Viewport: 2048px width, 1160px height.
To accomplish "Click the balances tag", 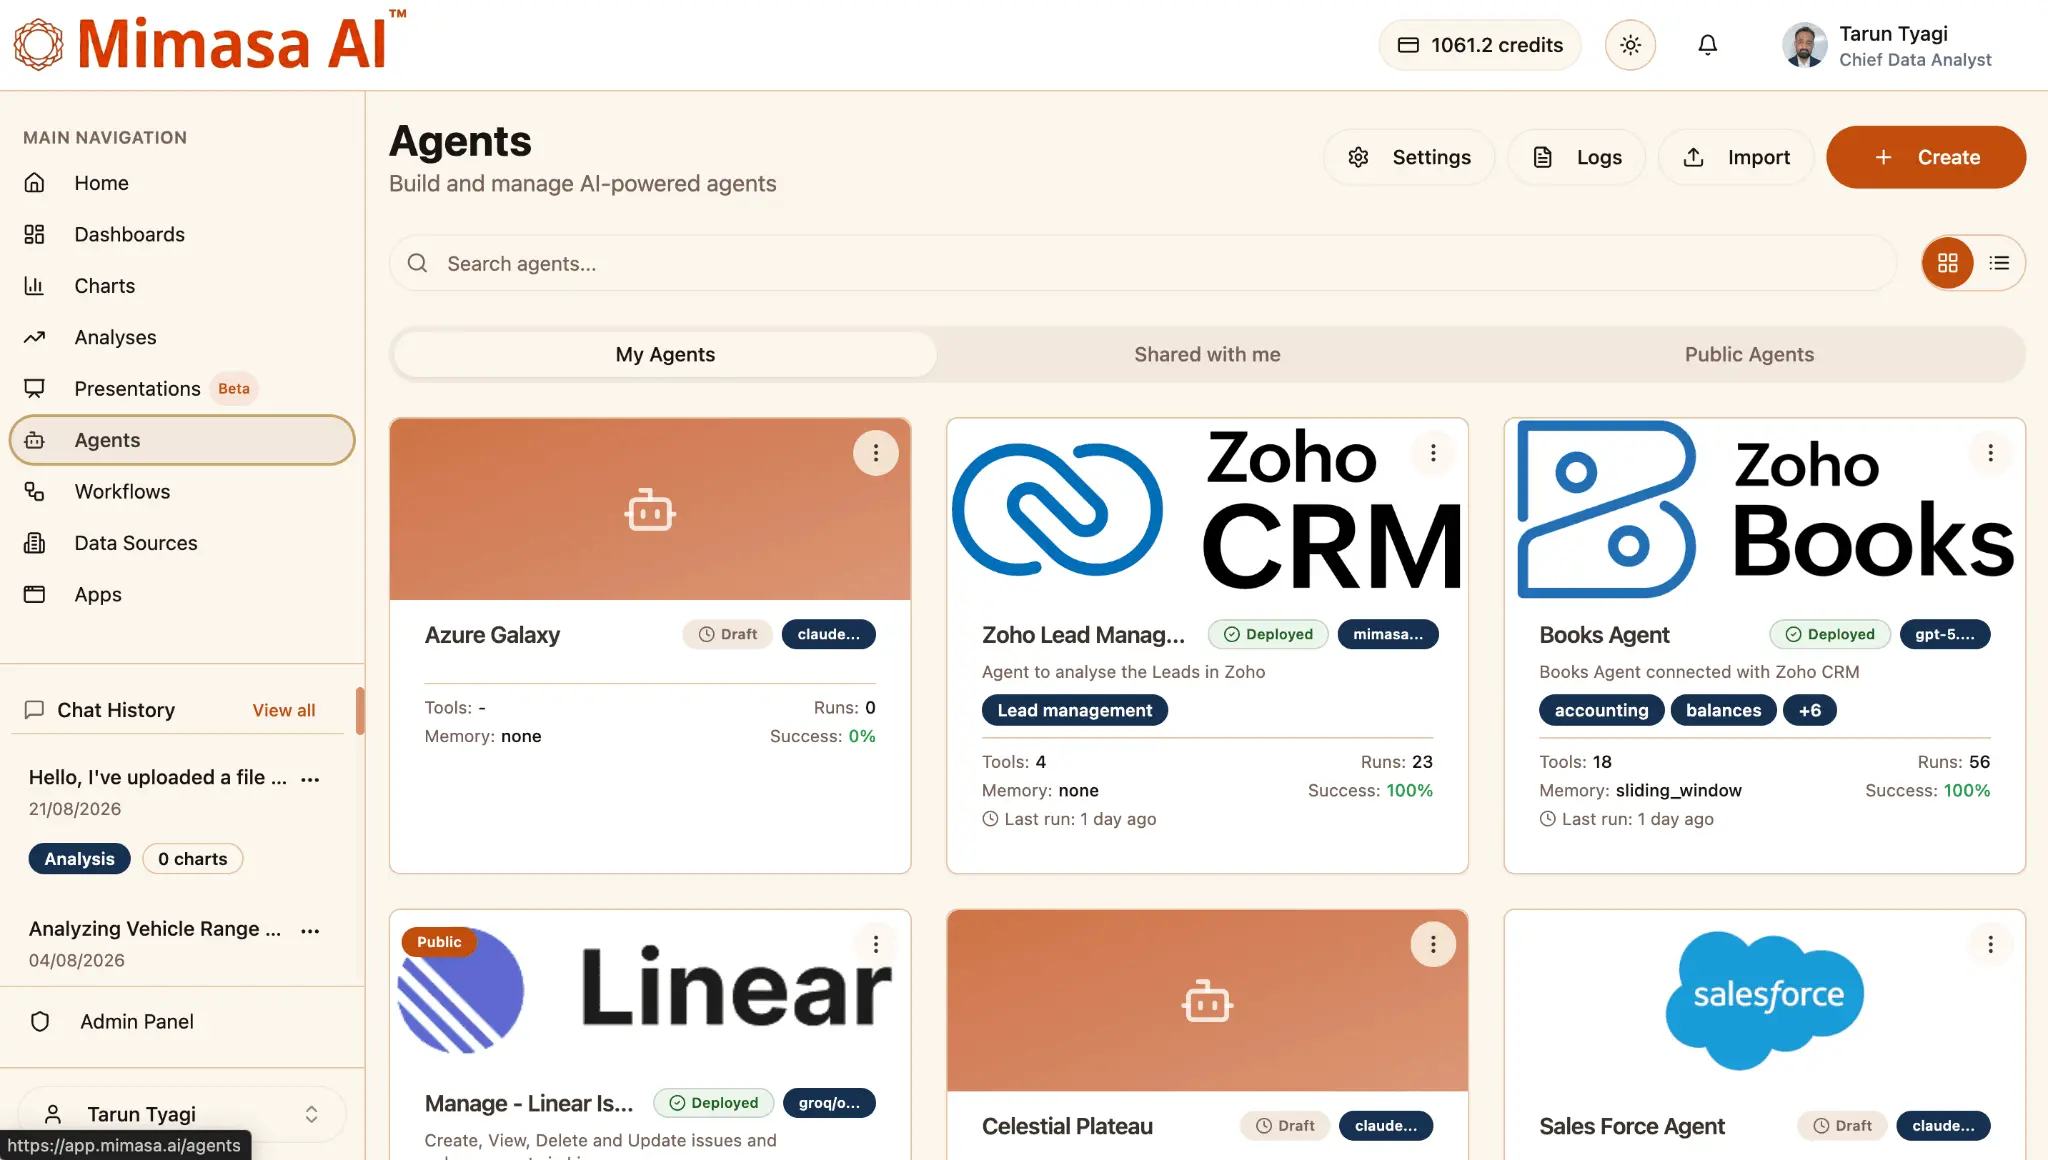I will pos(1723,710).
